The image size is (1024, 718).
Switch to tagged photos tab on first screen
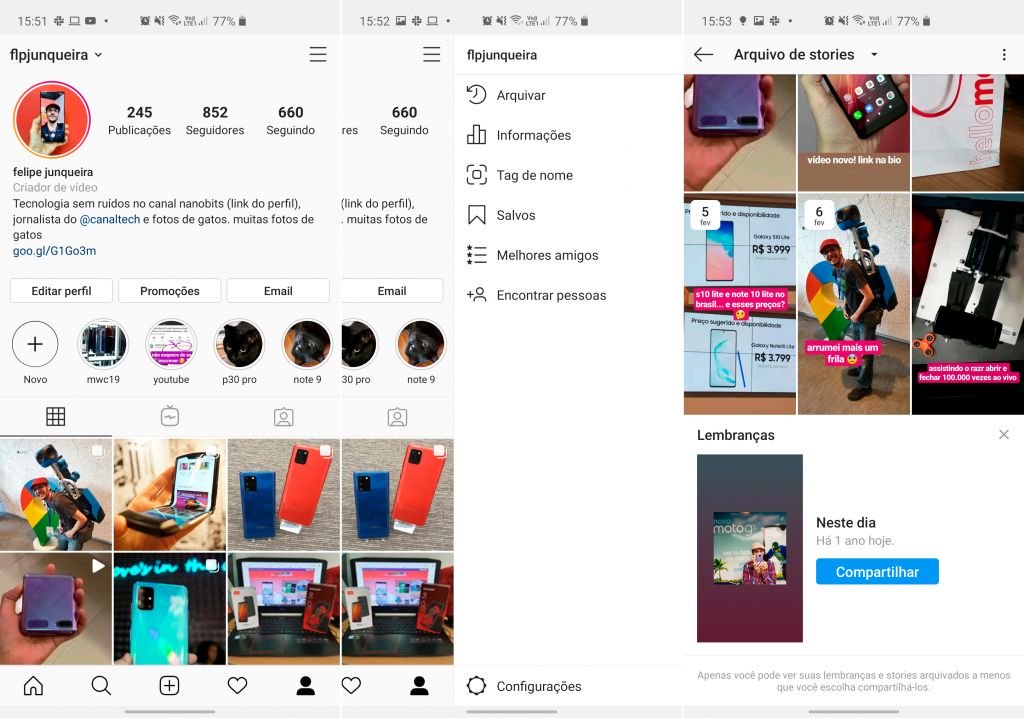click(283, 417)
